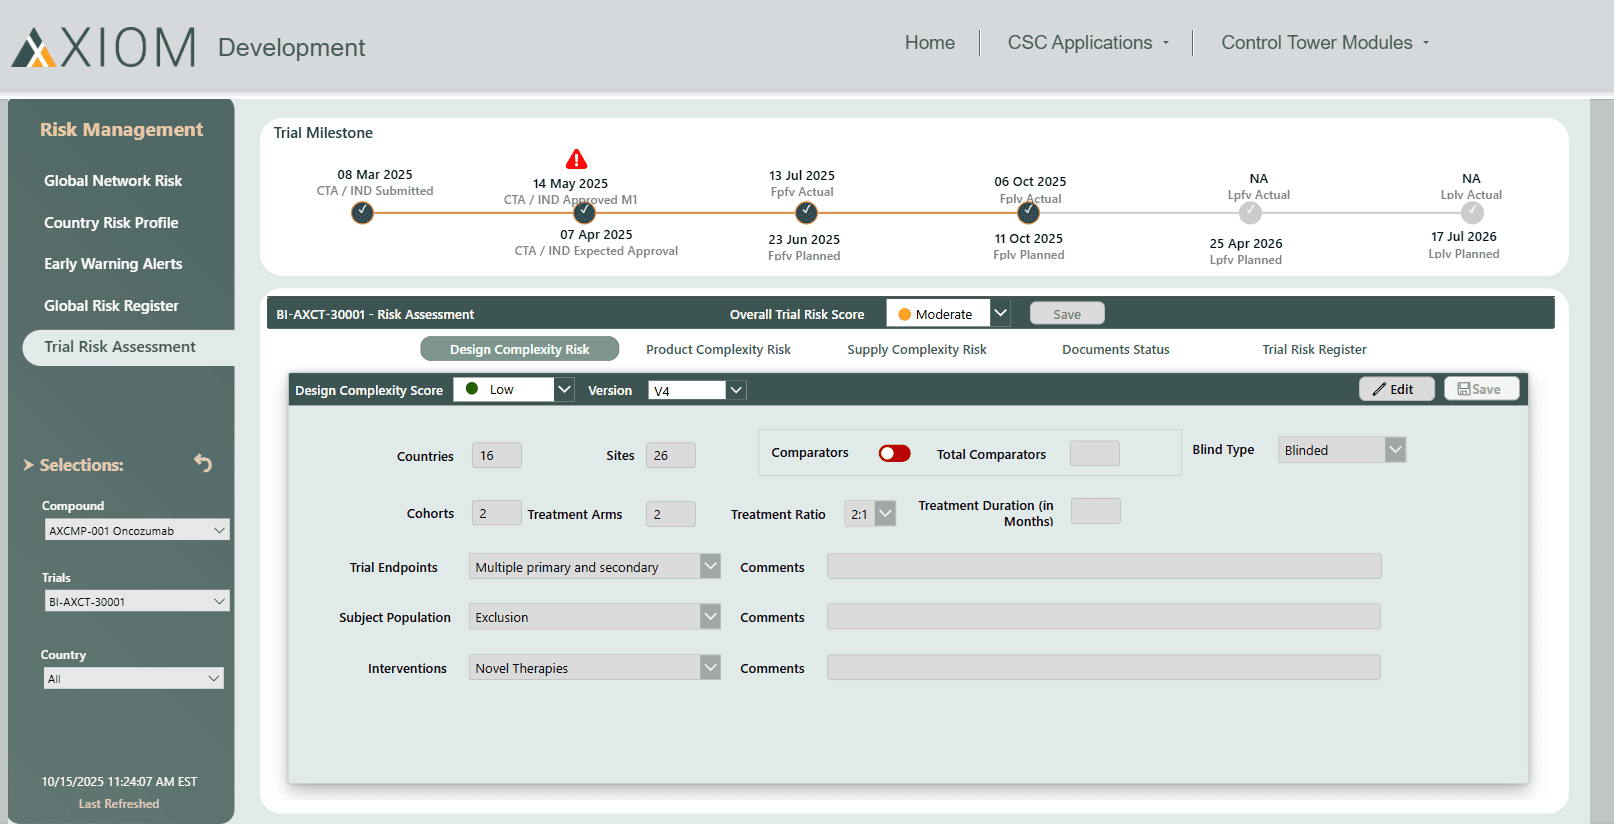Click the Treatment Duration in Months field
Screen dimensions: 1614x825
click(1095, 511)
